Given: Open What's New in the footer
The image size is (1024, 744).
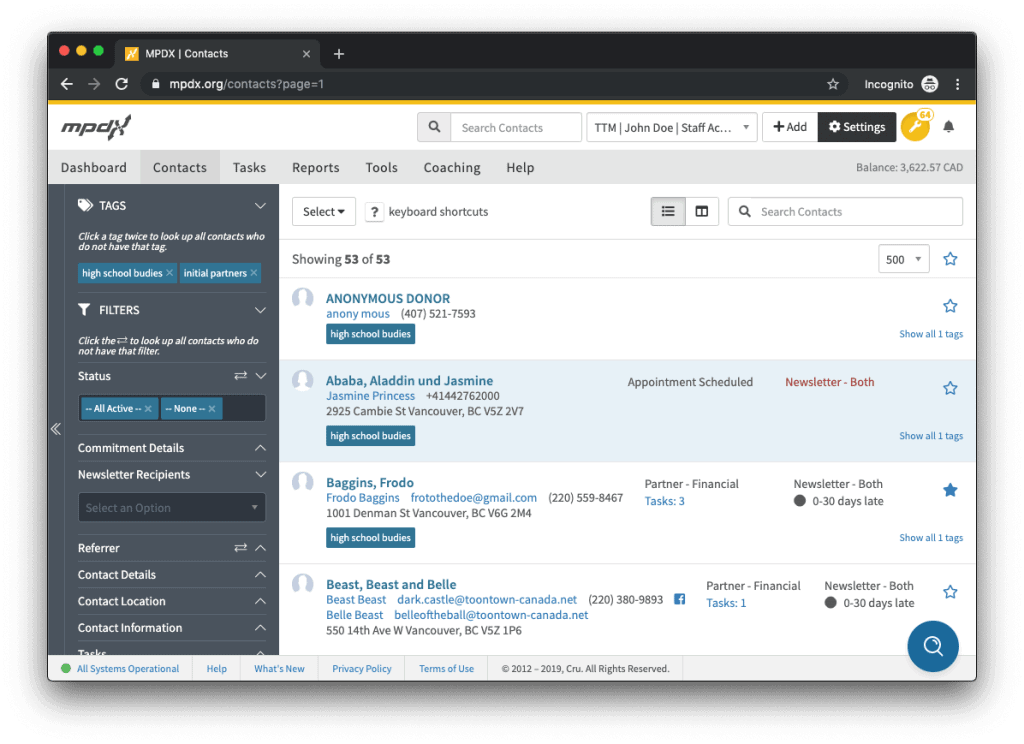Looking at the screenshot, I should point(280,668).
